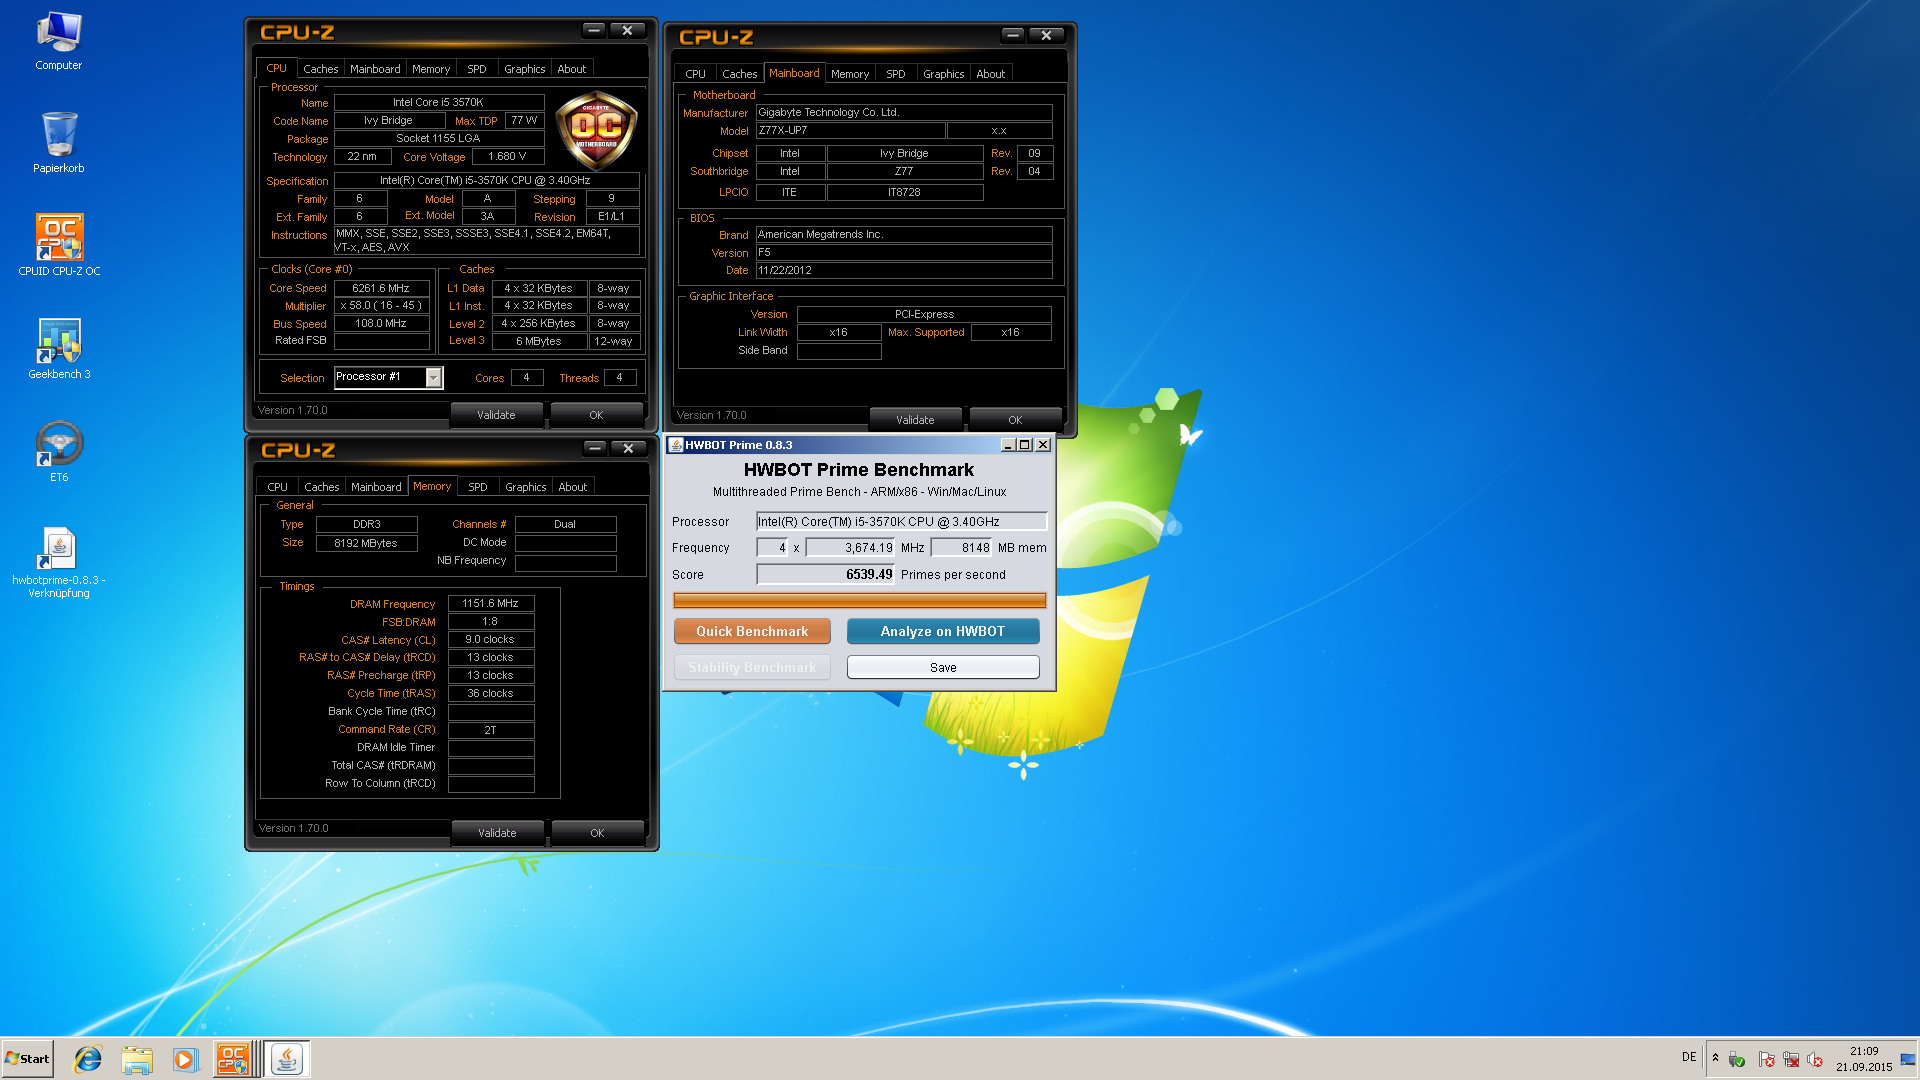
Task: Open Graphics tab in top-left CPU-Z window
Action: [x=525, y=69]
